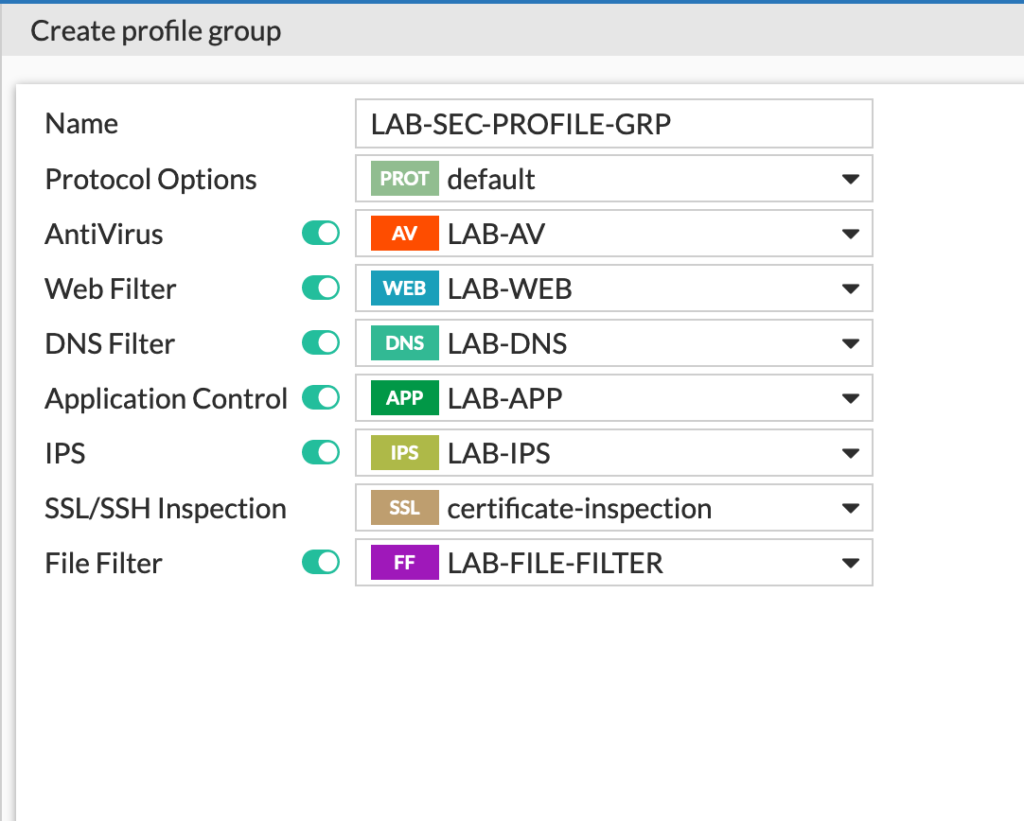Select the LAB-WEB profile text

(509, 289)
